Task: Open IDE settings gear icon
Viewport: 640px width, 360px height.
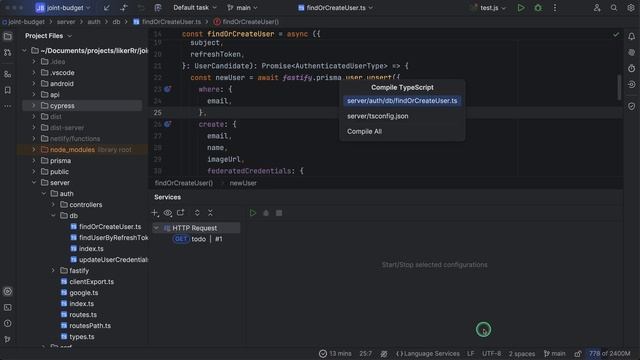Action: pos(631,8)
